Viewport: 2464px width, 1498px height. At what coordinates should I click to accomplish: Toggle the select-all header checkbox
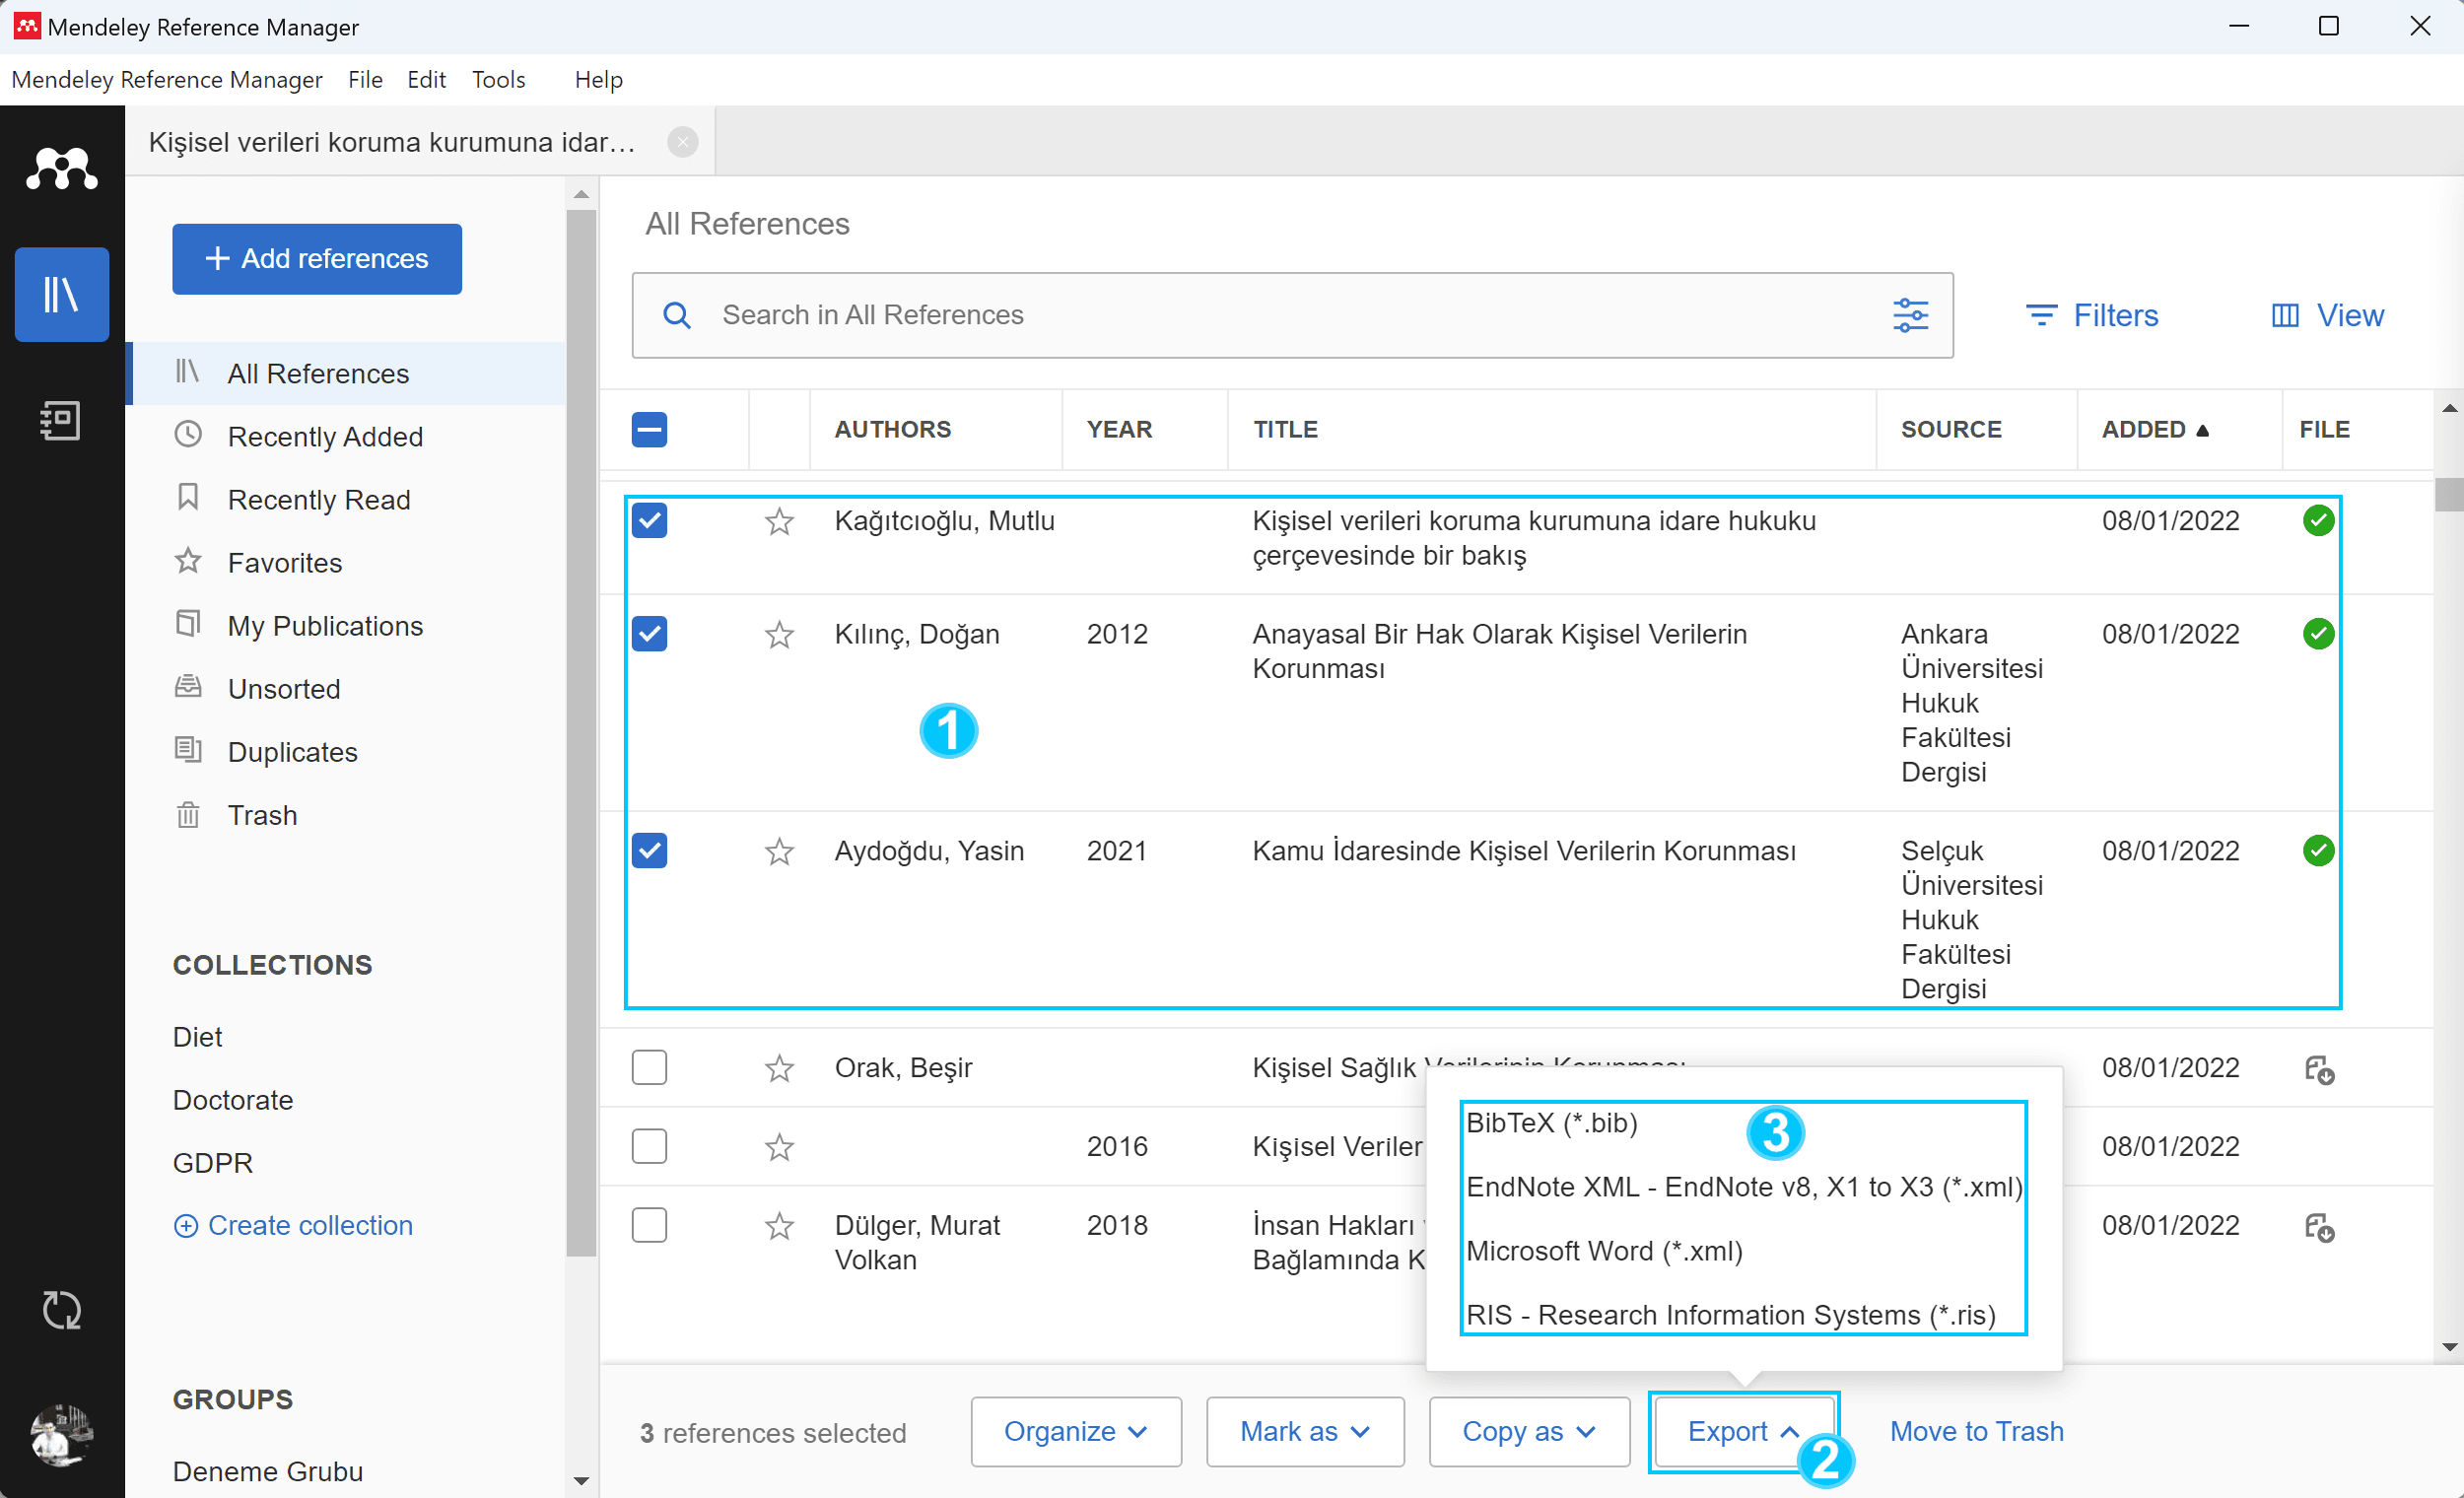649,430
